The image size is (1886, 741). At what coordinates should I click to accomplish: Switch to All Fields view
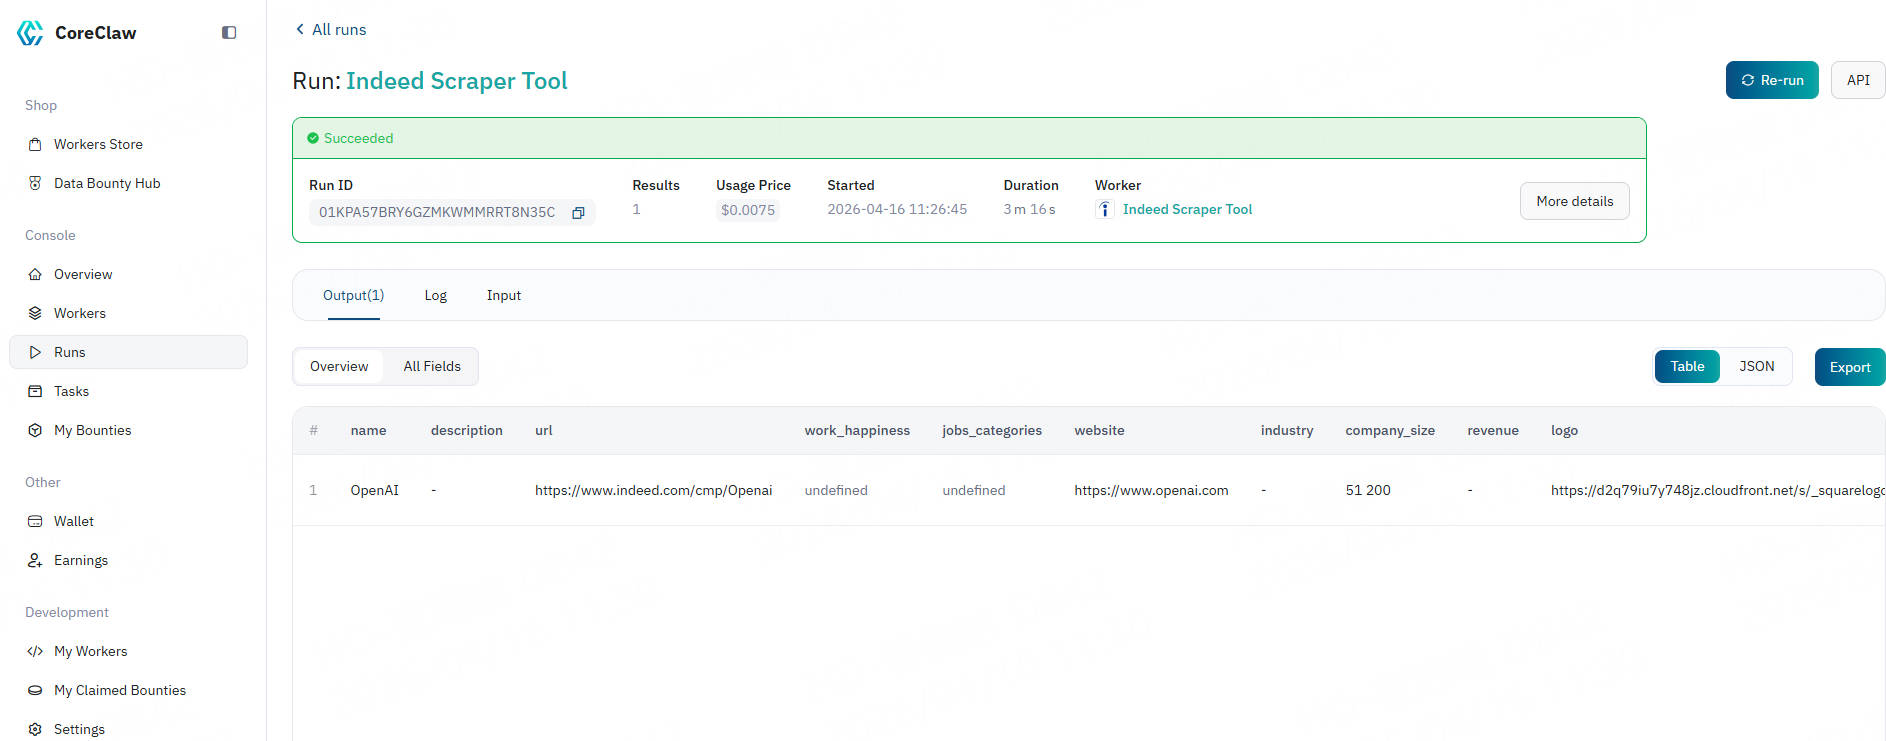[x=432, y=366]
